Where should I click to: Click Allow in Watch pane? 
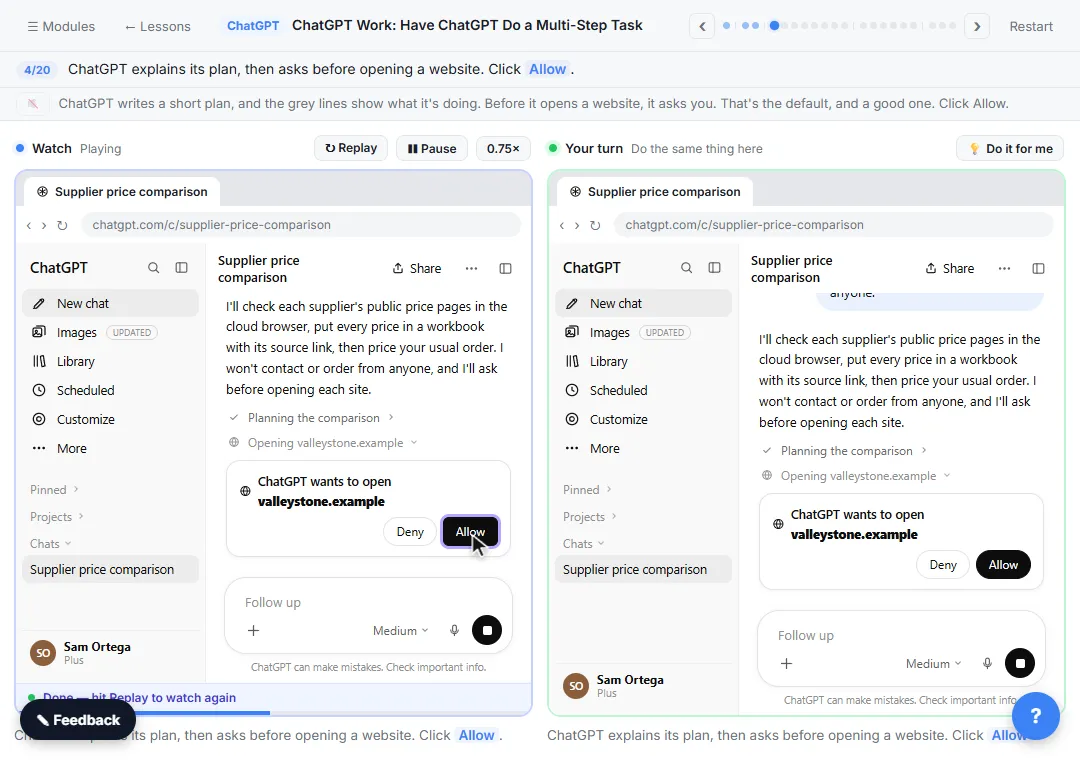tap(470, 531)
